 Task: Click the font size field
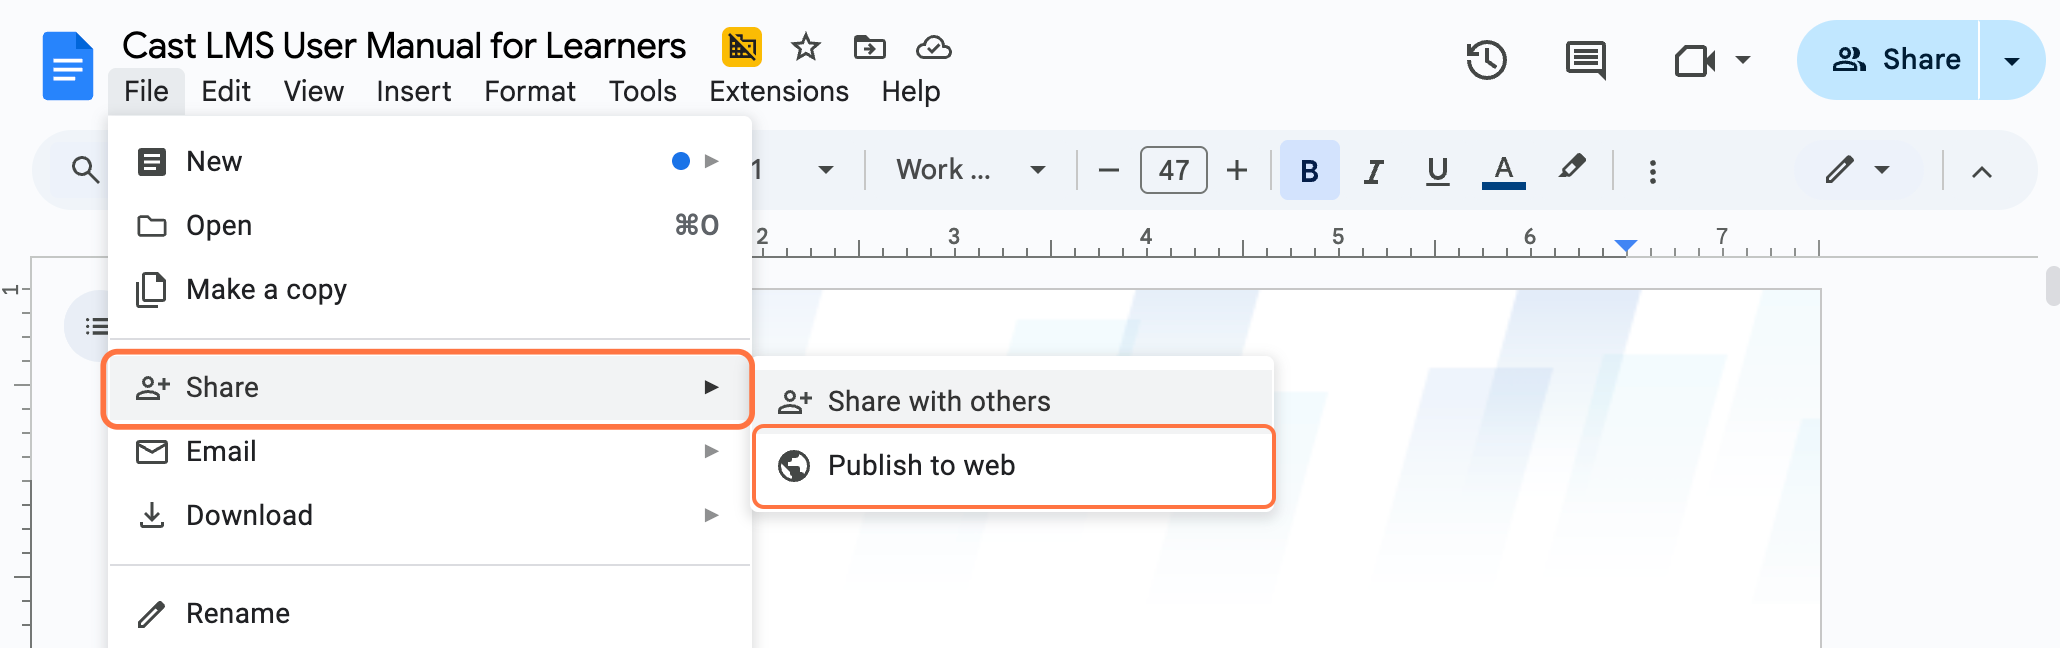pyautogui.click(x=1173, y=170)
